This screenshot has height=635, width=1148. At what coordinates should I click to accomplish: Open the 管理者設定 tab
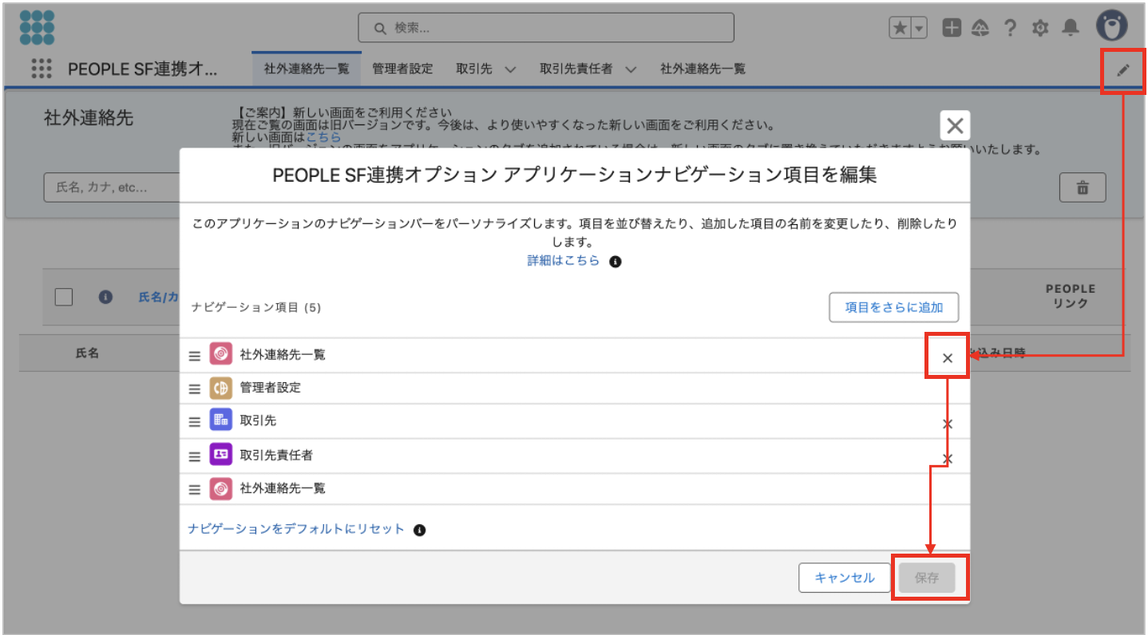tap(402, 69)
